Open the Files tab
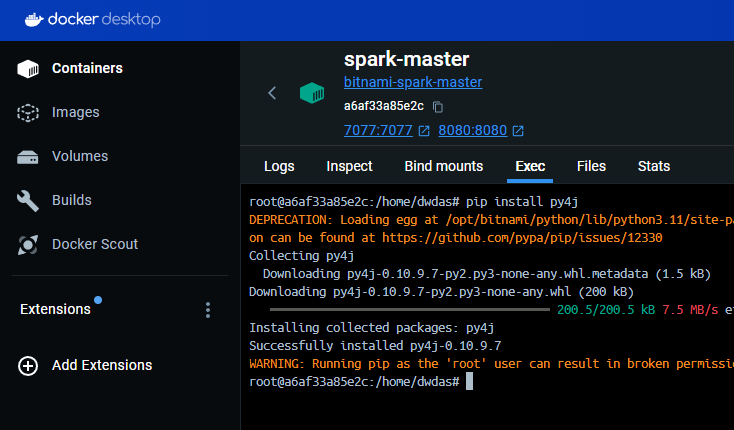Viewport: 734px width, 430px height. pos(591,166)
